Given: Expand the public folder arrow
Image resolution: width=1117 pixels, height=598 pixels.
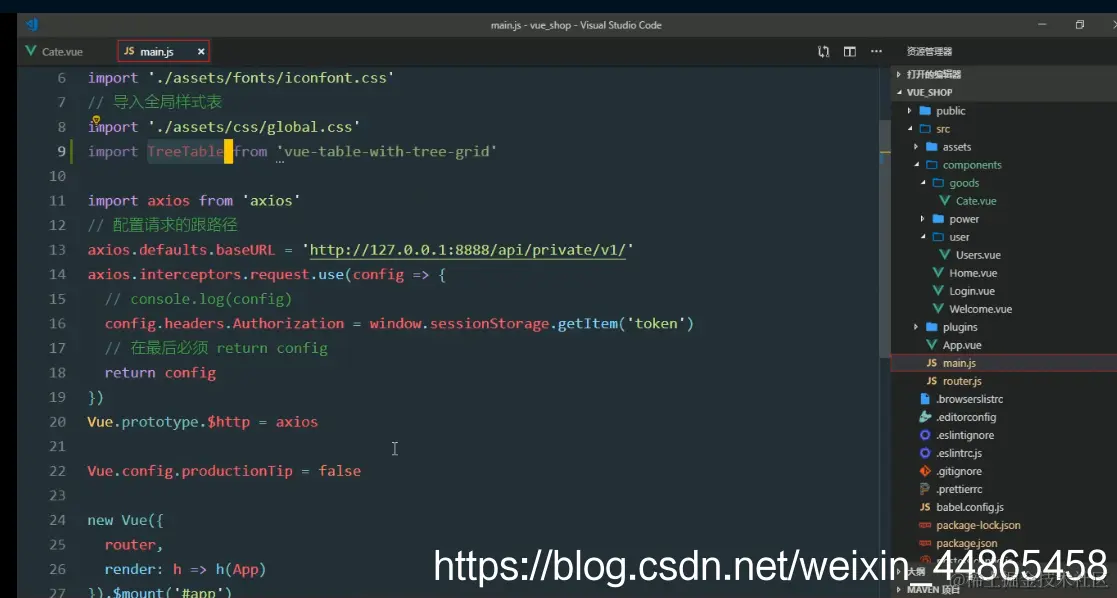Looking at the screenshot, I should click(910, 110).
